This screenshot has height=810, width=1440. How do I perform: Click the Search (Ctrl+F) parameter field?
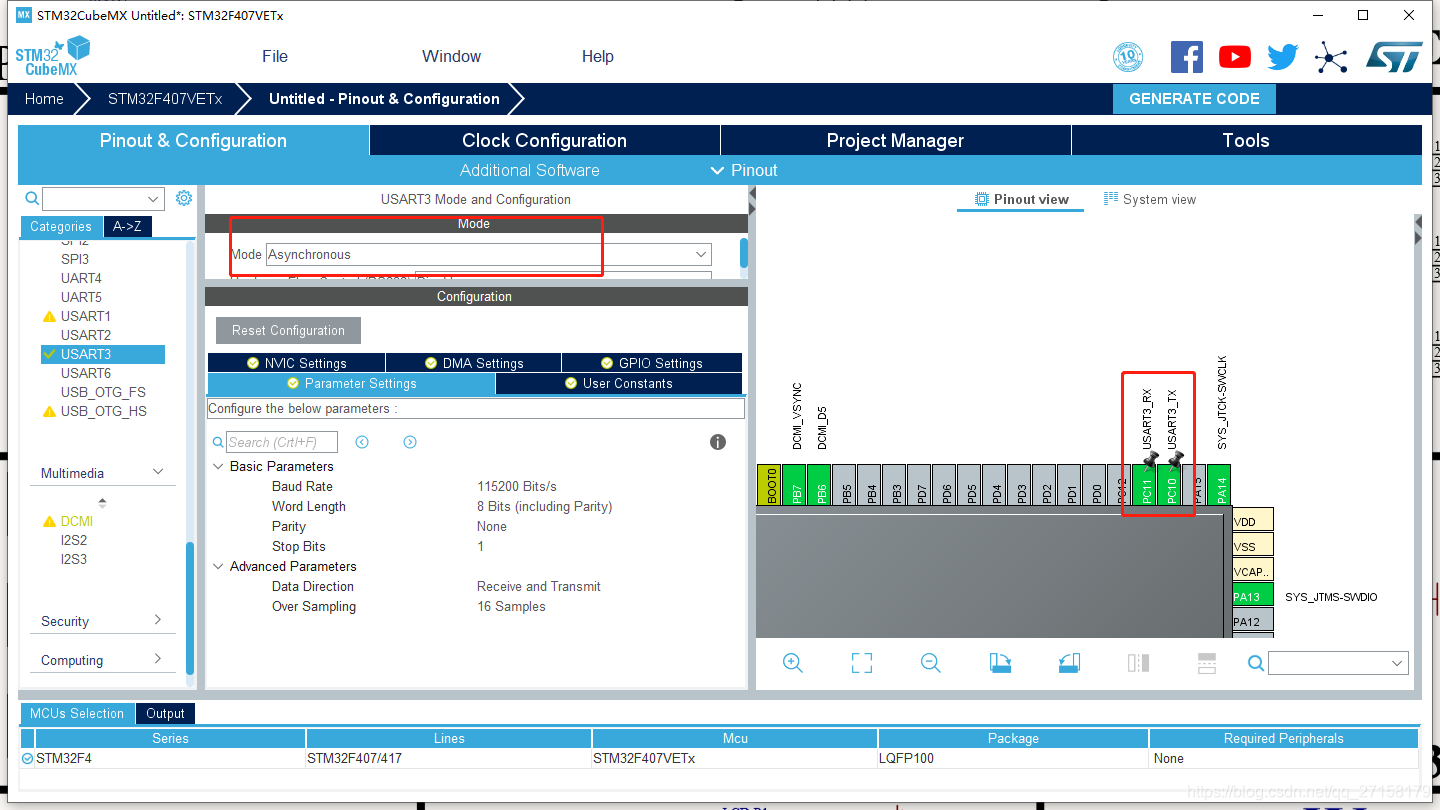[x=282, y=442]
